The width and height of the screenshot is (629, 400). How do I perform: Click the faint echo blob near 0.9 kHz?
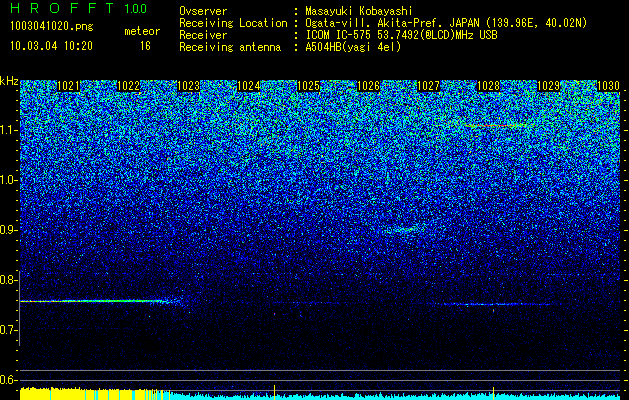tap(403, 229)
